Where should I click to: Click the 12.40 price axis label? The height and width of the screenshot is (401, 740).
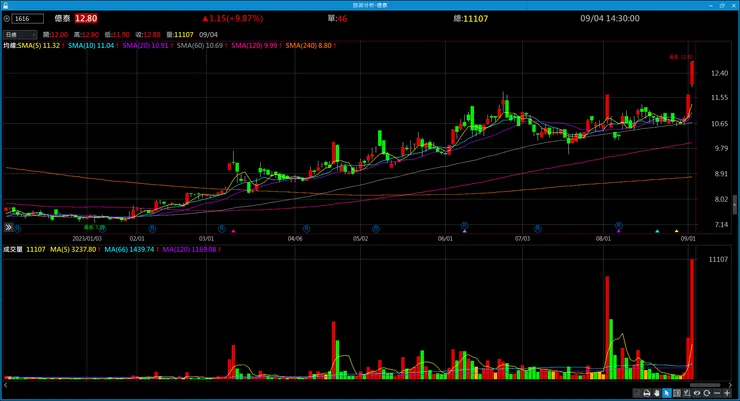click(x=719, y=73)
